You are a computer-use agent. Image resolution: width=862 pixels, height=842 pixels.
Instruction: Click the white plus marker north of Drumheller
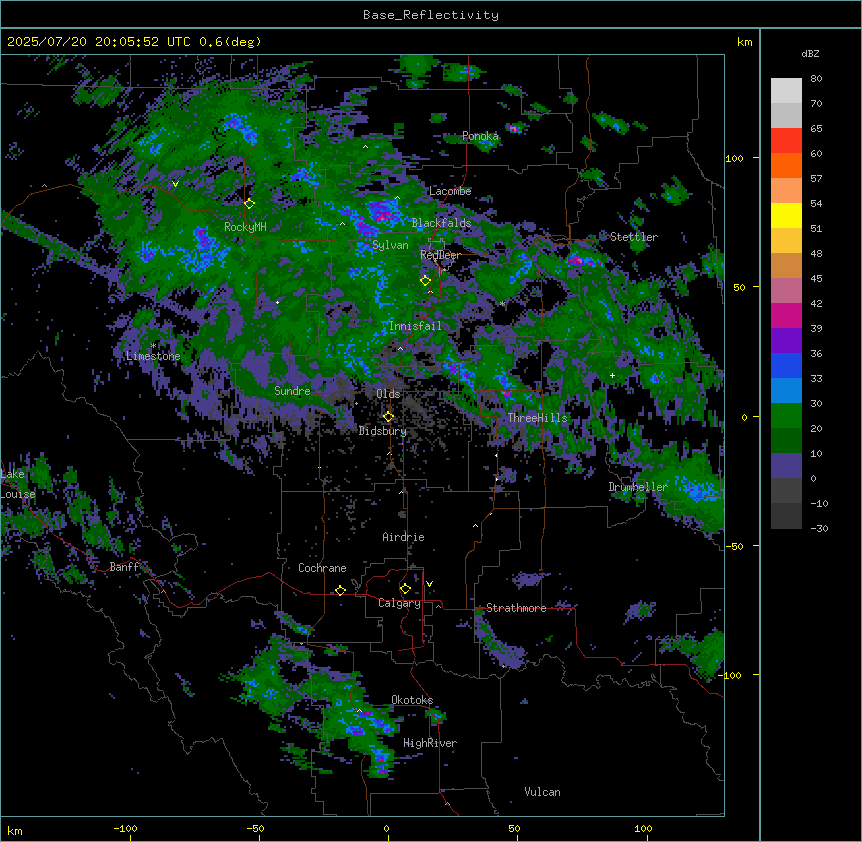coord(612,375)
